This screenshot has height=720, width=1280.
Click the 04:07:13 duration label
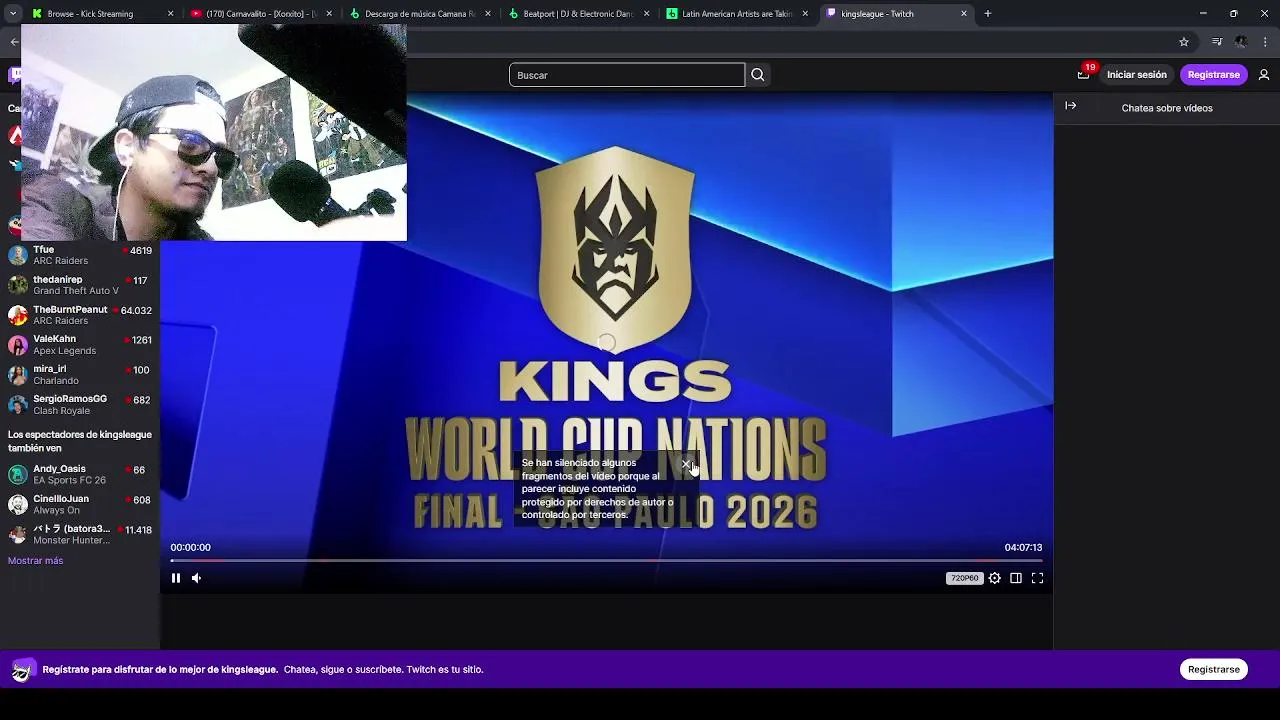click(x=1023, y=548)
